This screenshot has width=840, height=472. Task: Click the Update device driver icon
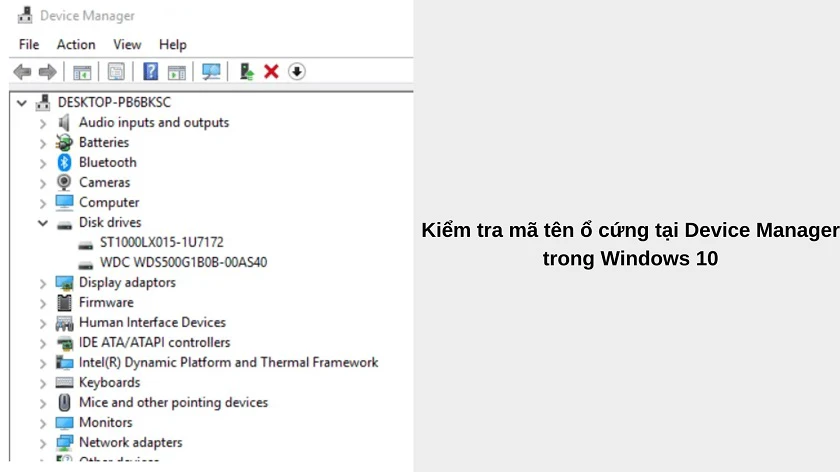point(246,71)
